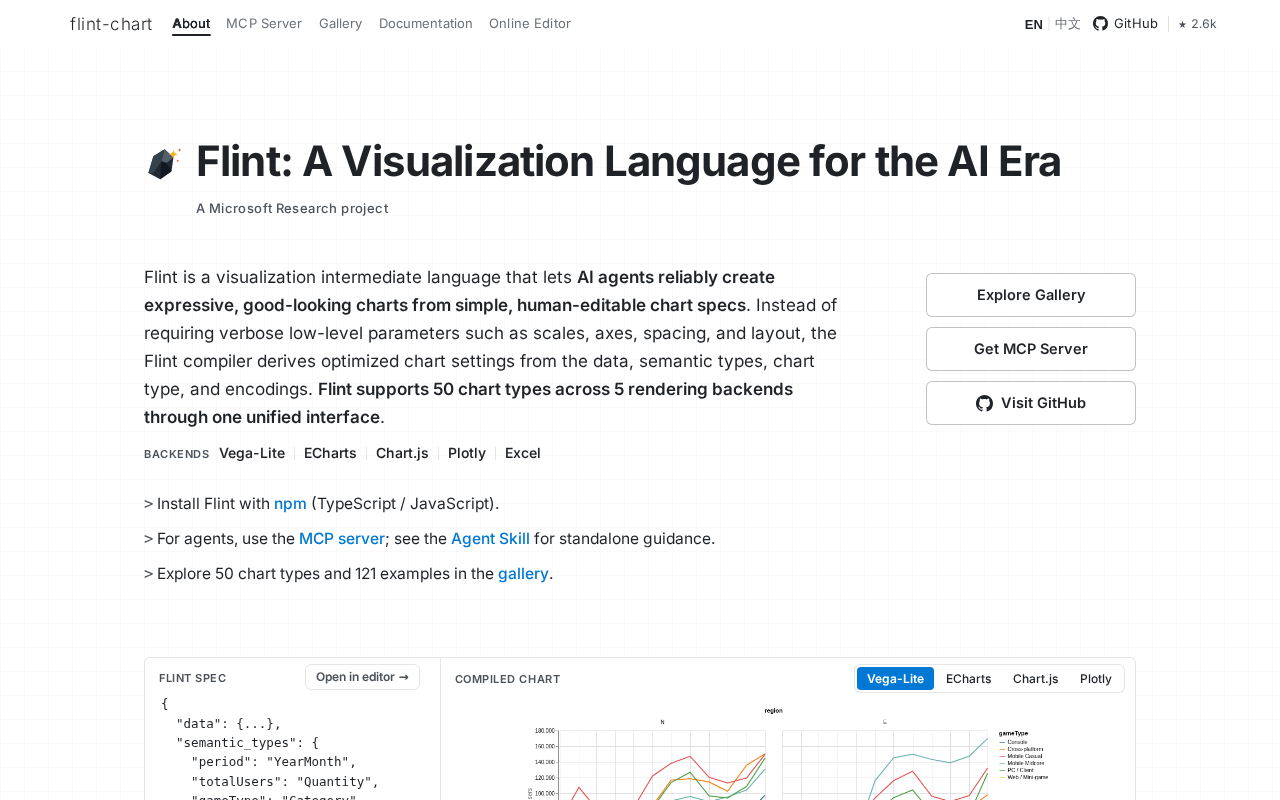Click the GitHub octocat icon in header
This screenshot has width=1280, height=800.
1100,24
